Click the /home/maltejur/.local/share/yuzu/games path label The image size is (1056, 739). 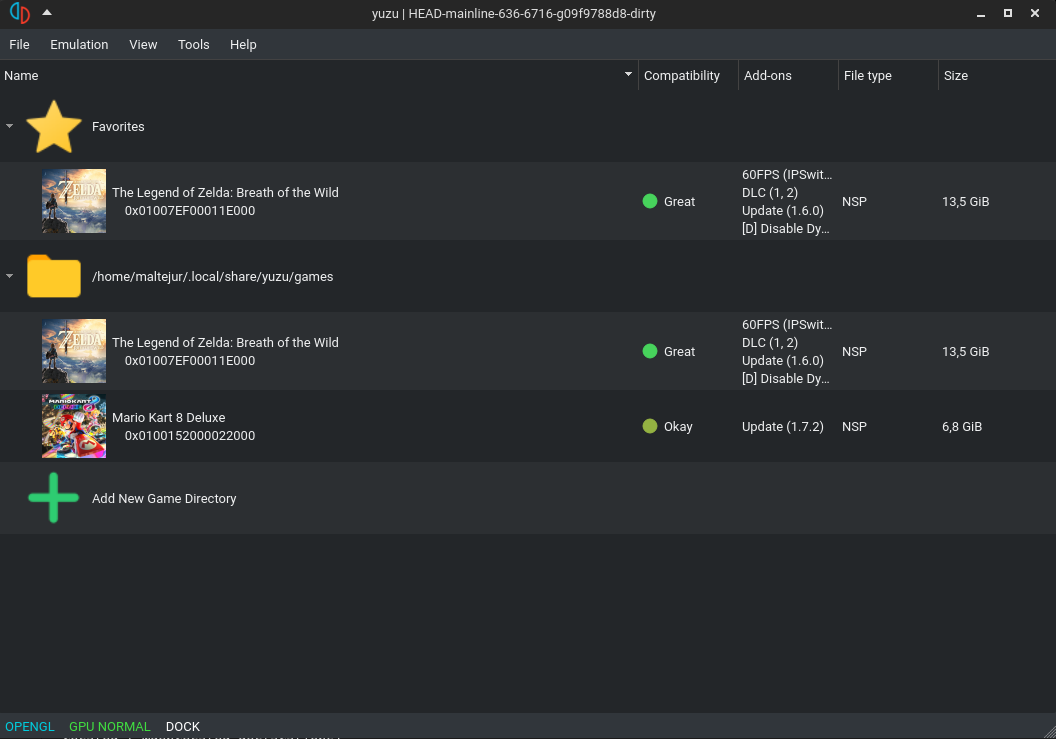pyautogui.click(x=212, y=277)
